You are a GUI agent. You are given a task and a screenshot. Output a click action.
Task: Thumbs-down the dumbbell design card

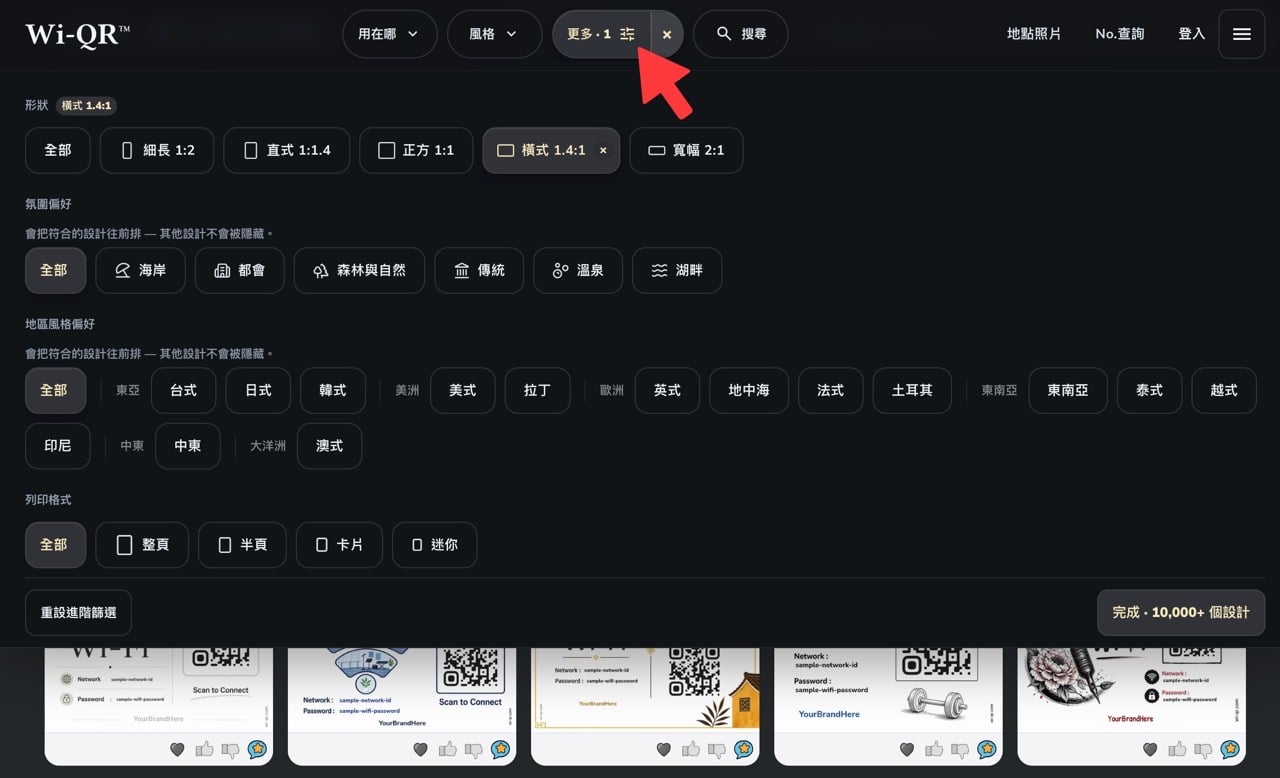(959, 749)
